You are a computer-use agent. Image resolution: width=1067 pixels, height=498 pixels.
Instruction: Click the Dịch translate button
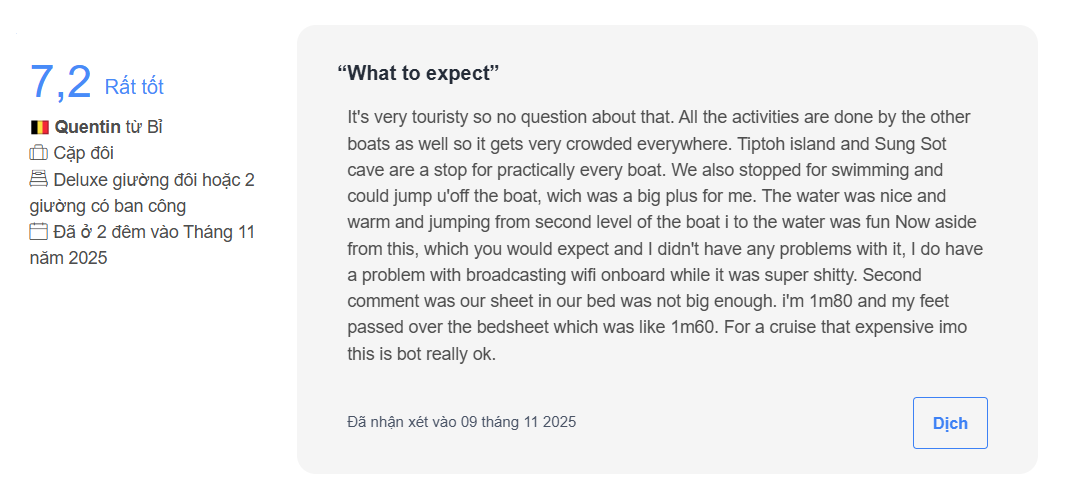tap(950, 422)
